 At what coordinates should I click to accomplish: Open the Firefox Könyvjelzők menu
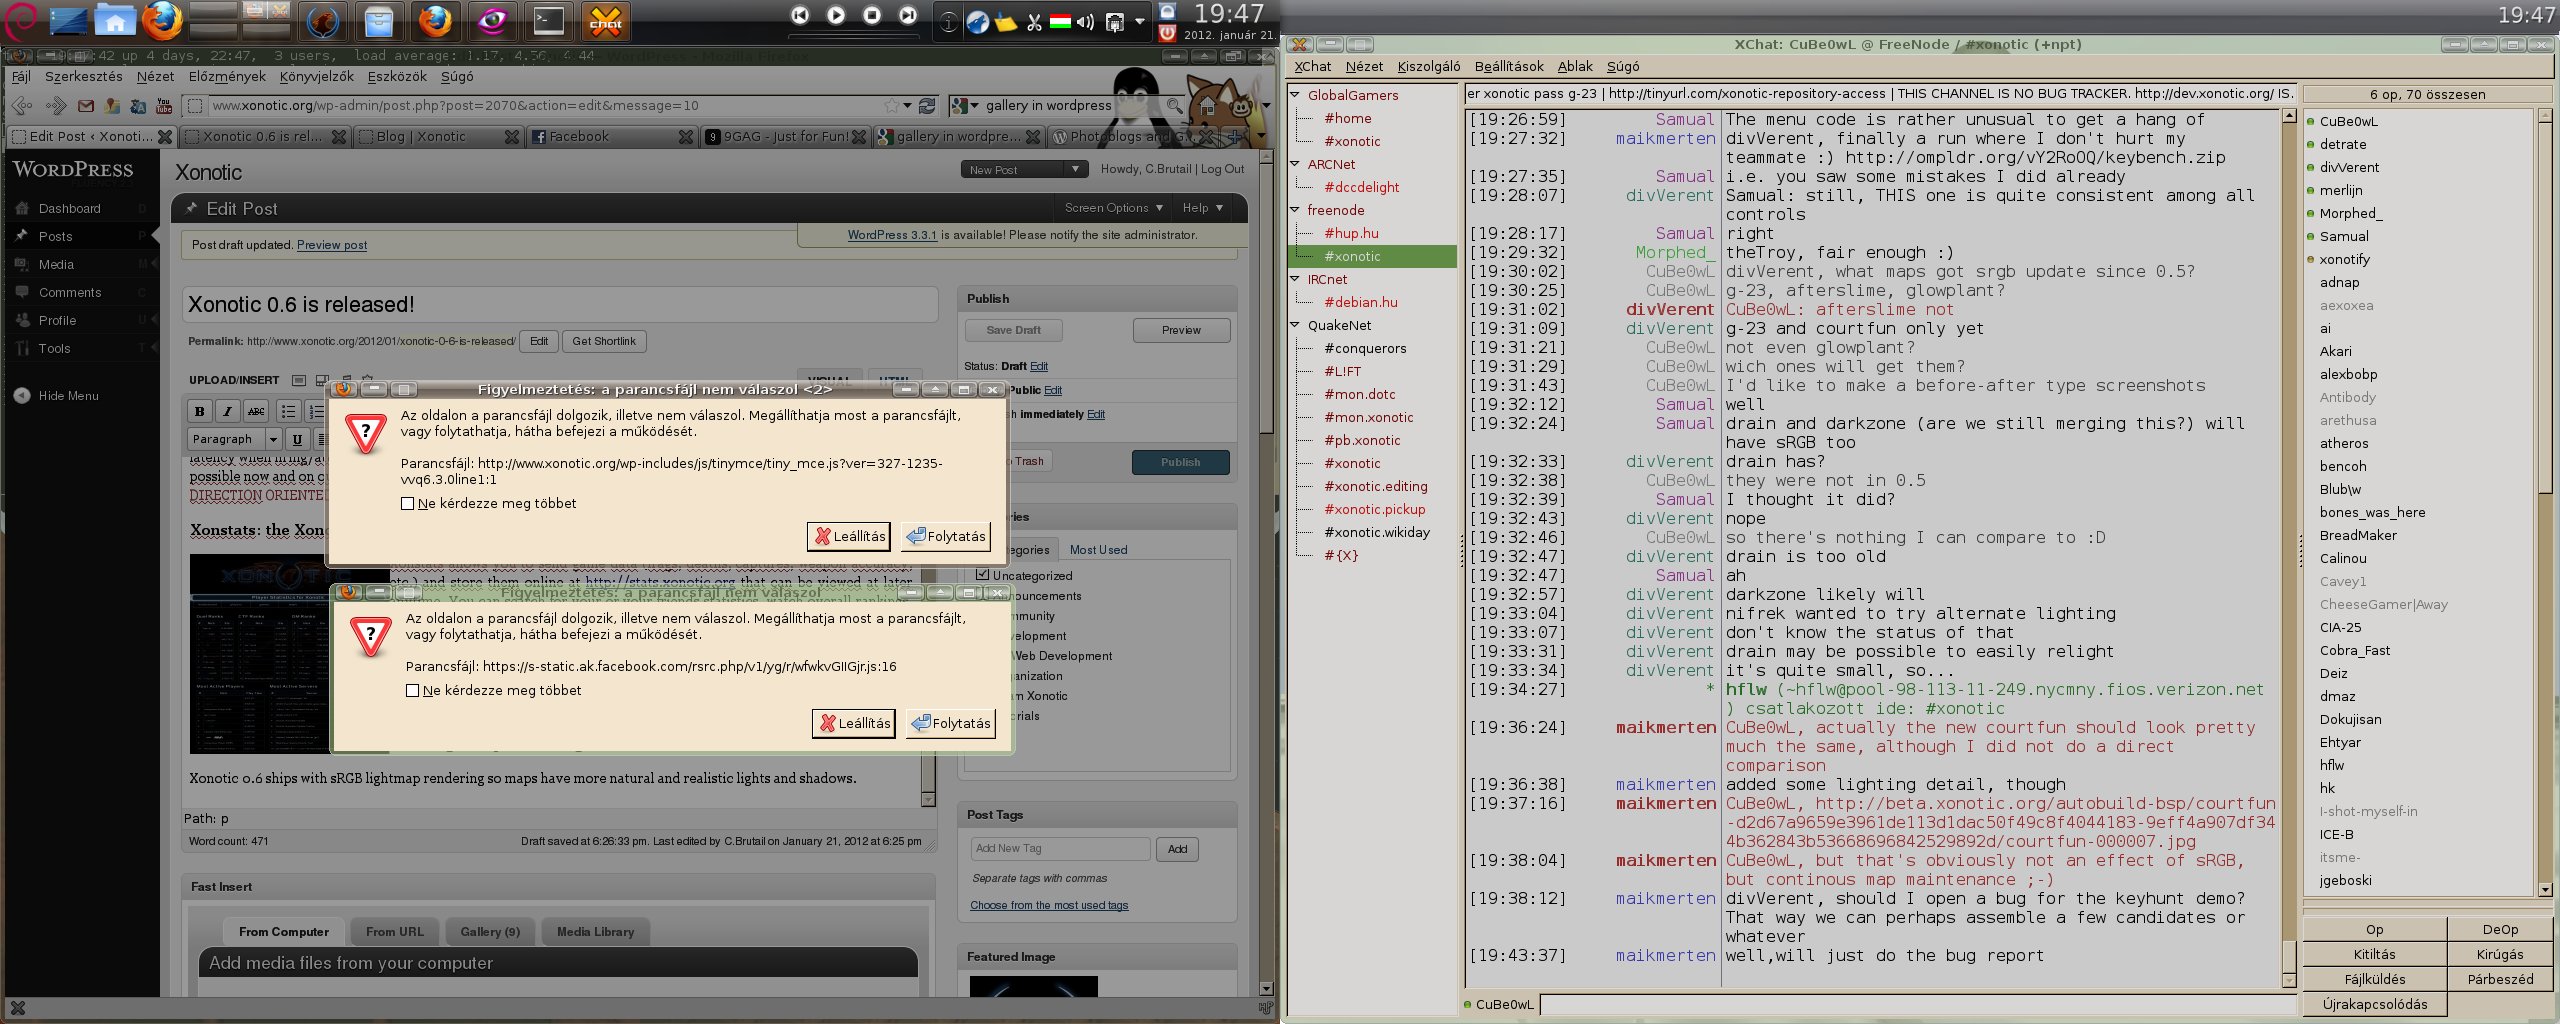(316, 76)
